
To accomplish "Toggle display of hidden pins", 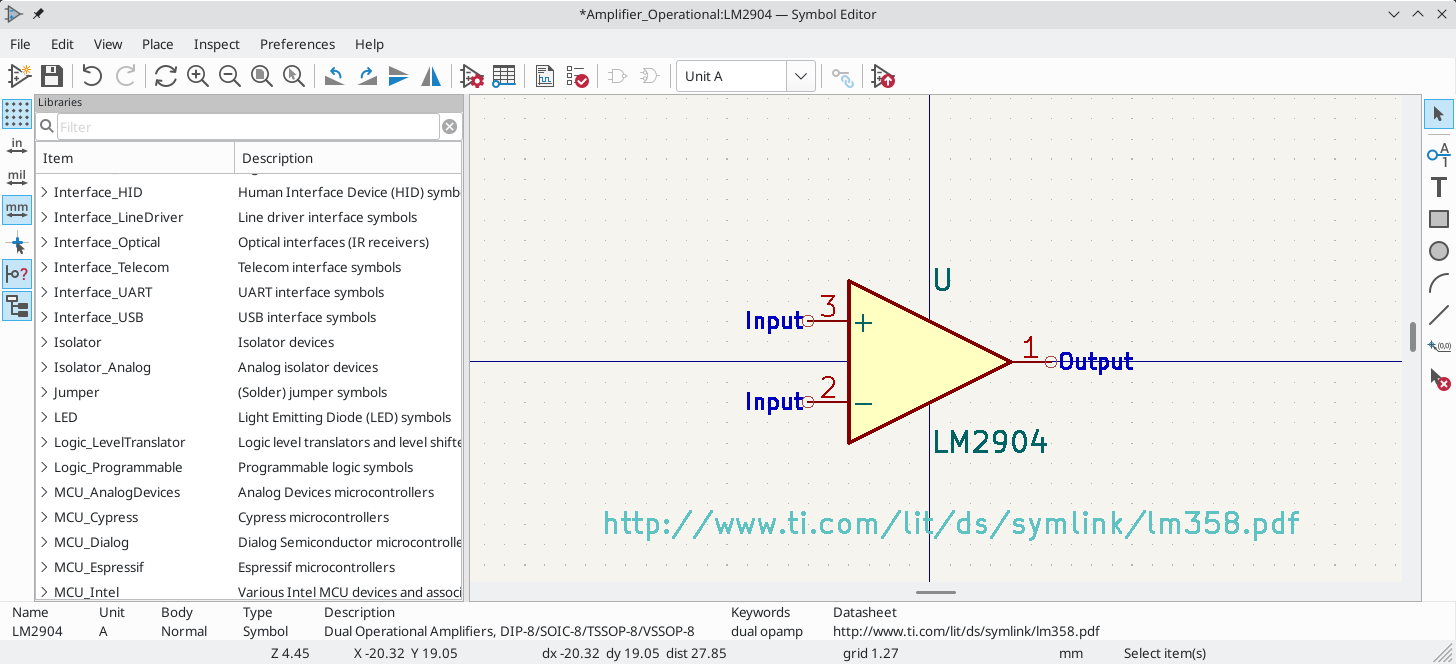I will (x=16, y=274).
